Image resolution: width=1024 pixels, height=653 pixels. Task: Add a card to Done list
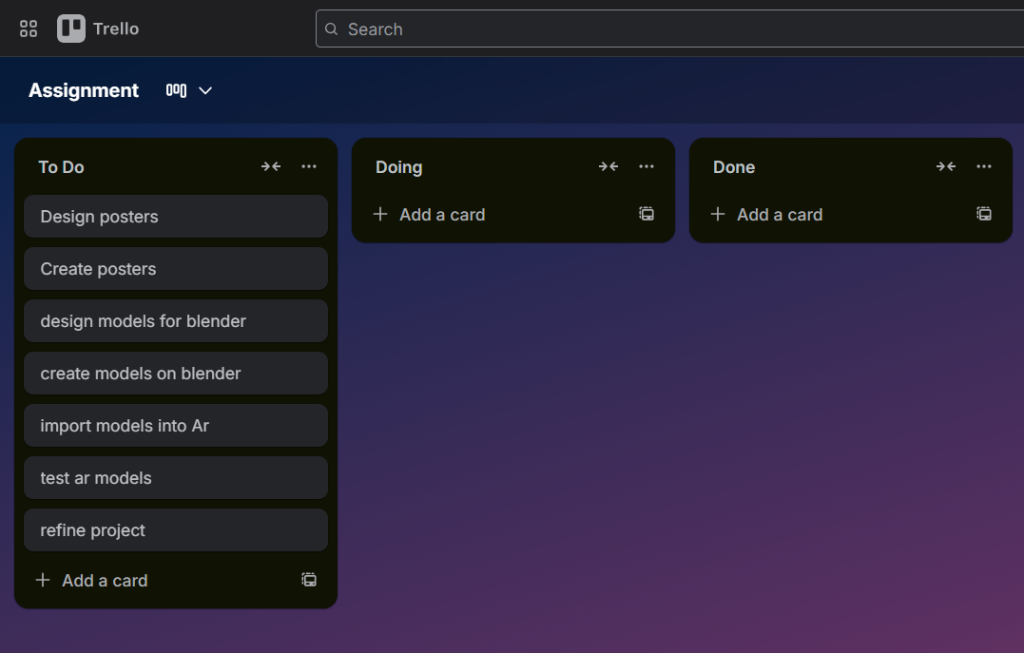tap(767, 214)
